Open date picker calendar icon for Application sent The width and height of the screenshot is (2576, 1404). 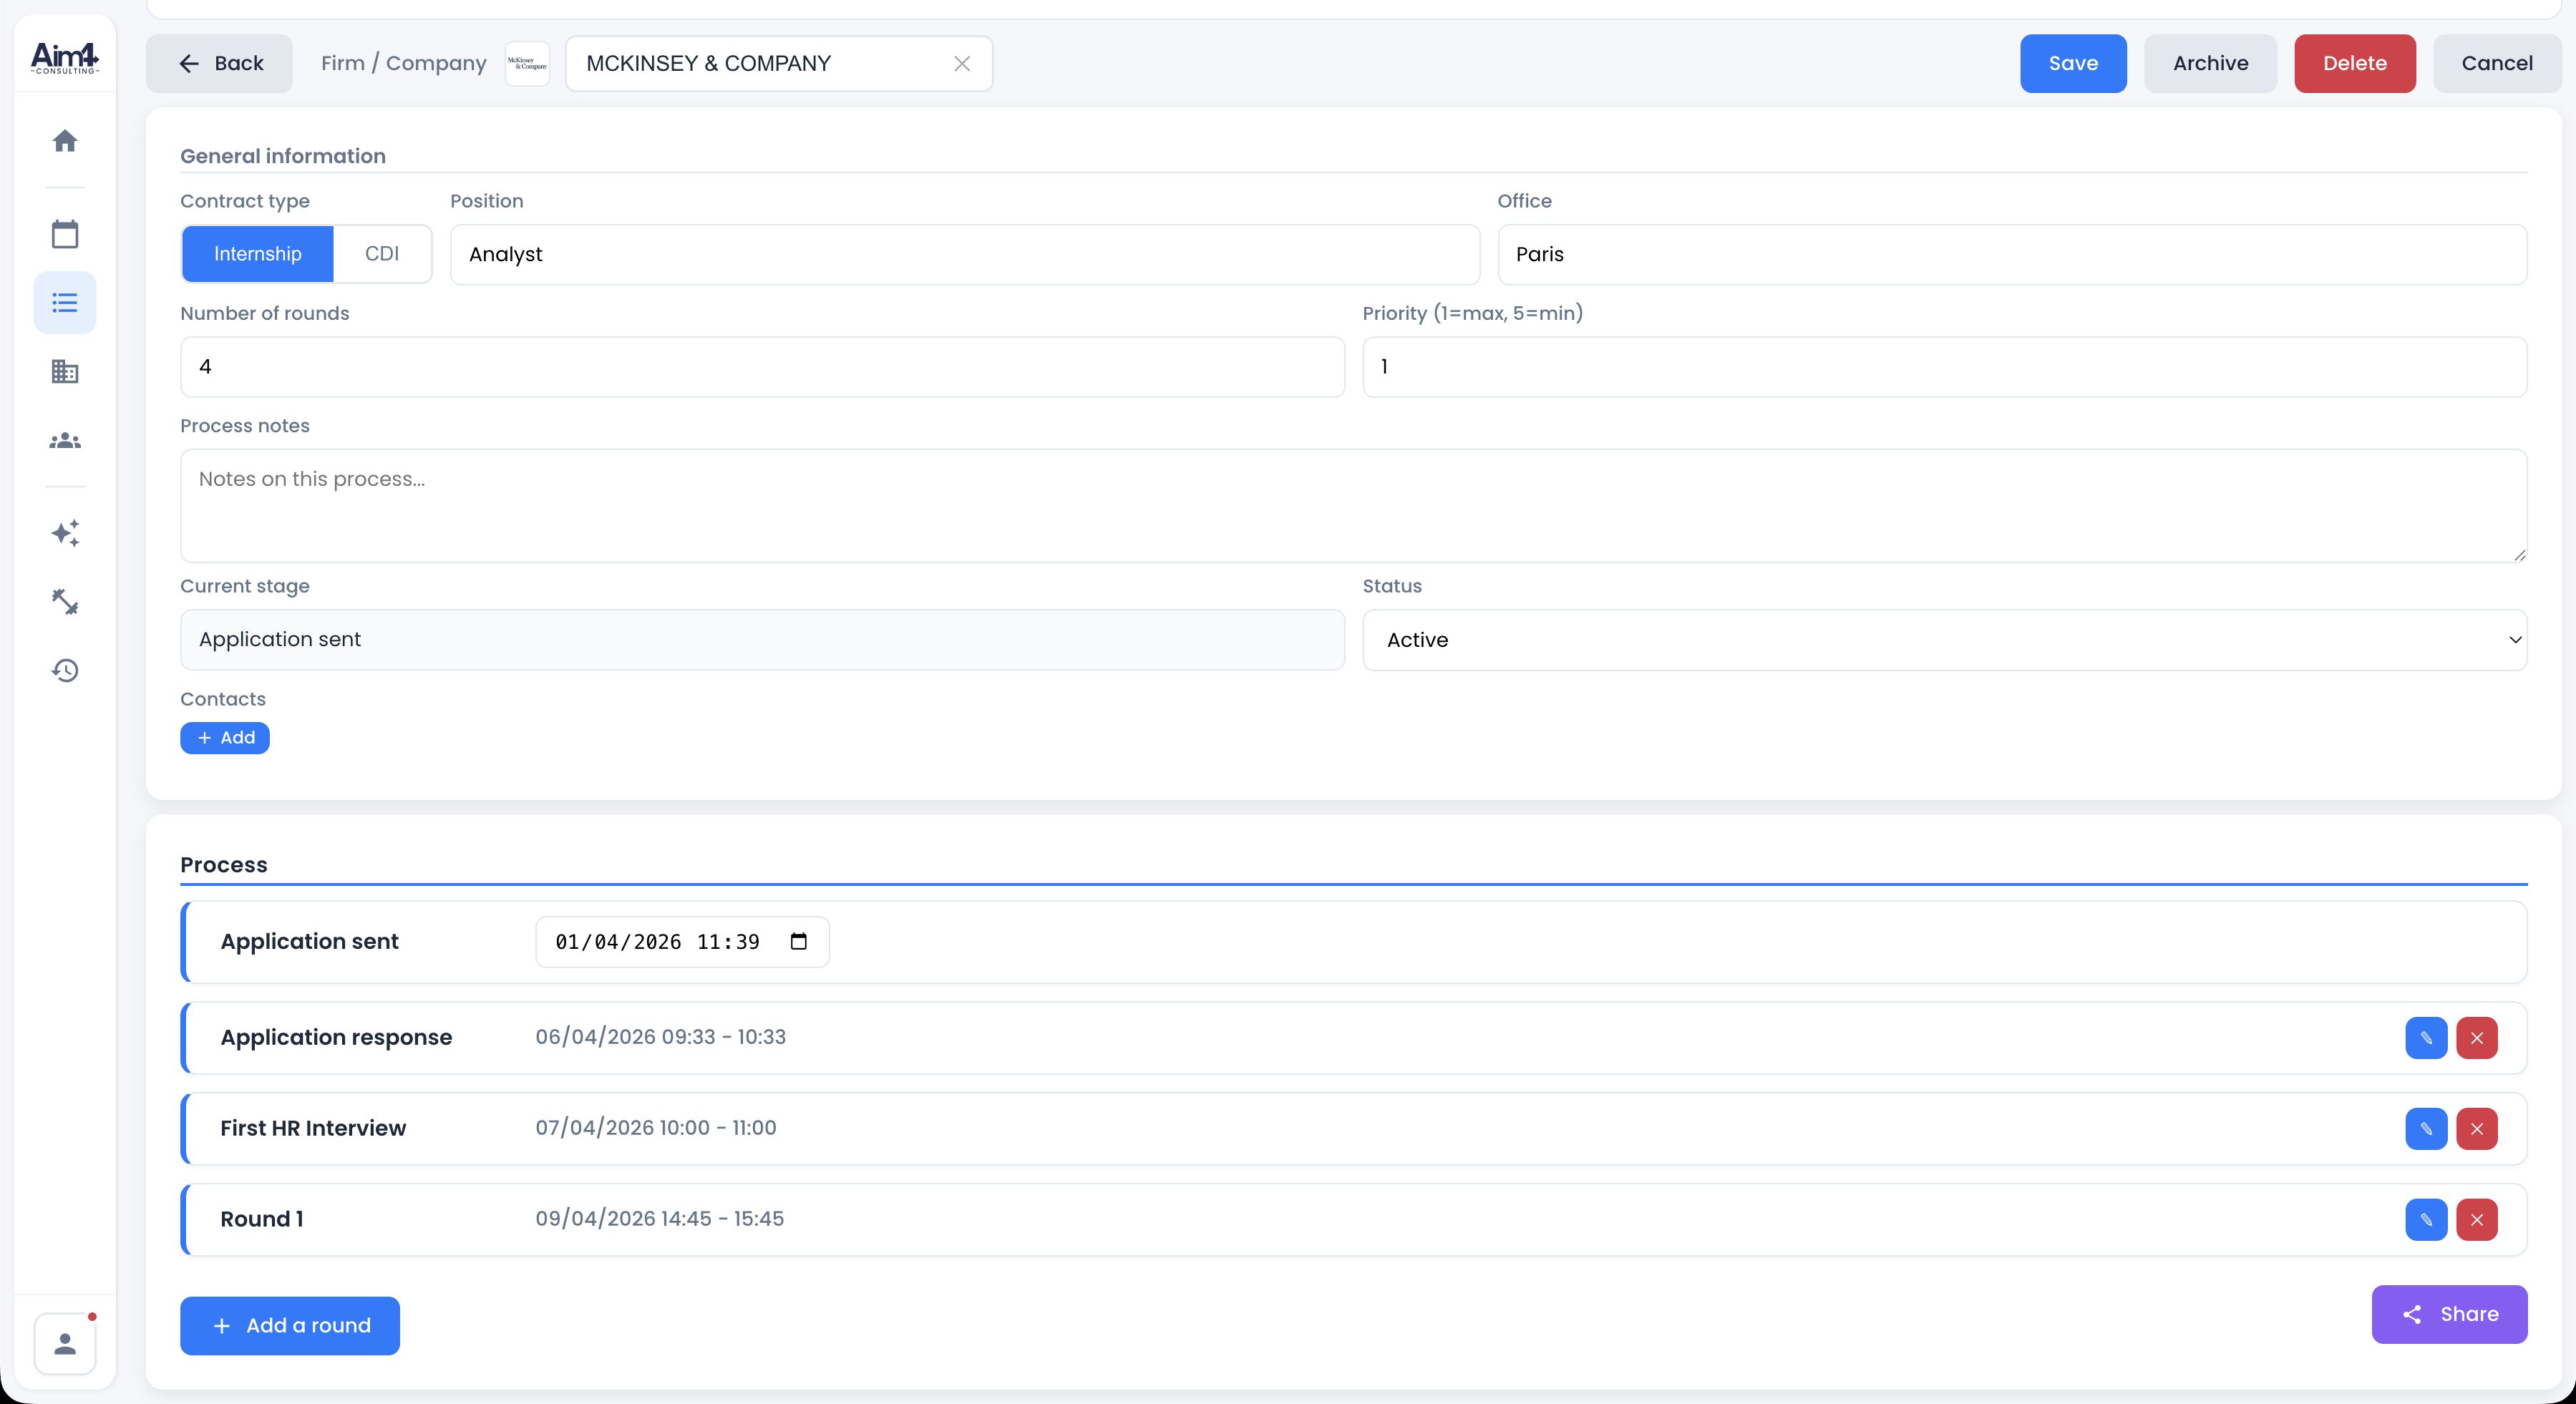(x=798, y=941)
